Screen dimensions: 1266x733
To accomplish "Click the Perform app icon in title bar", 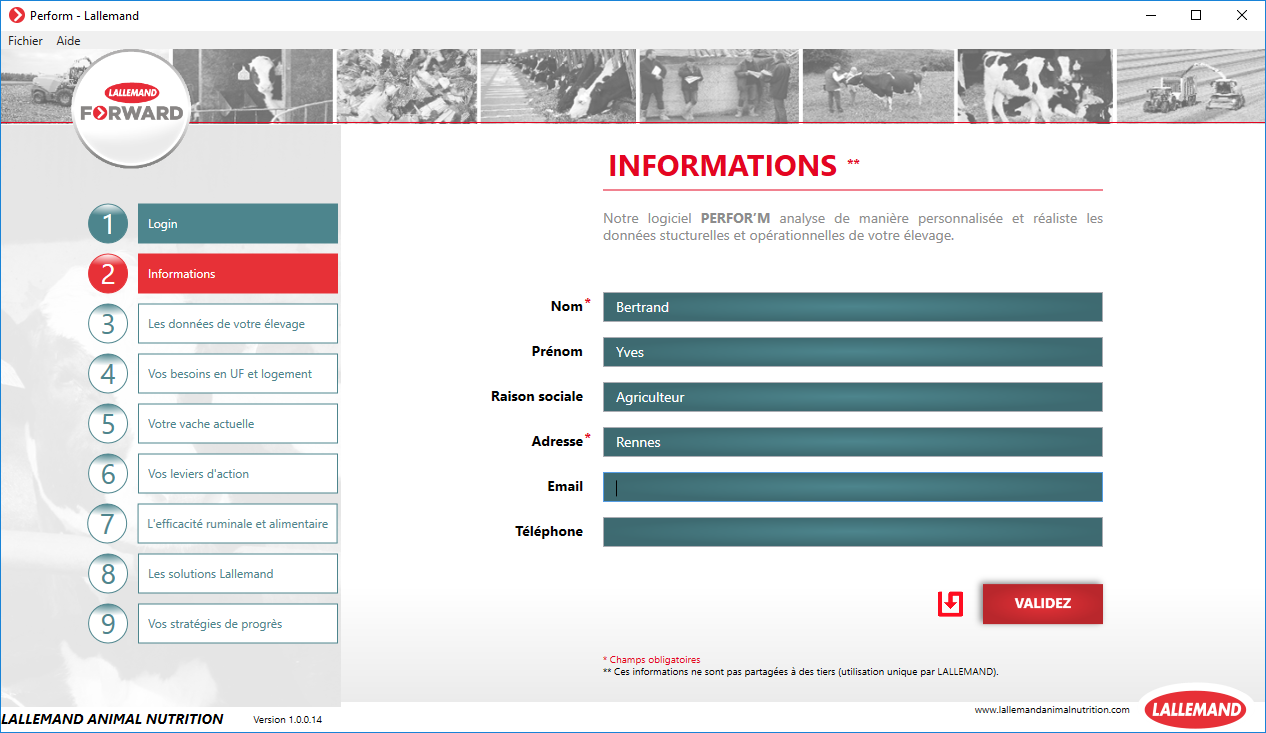I will [x=16, y=16].
